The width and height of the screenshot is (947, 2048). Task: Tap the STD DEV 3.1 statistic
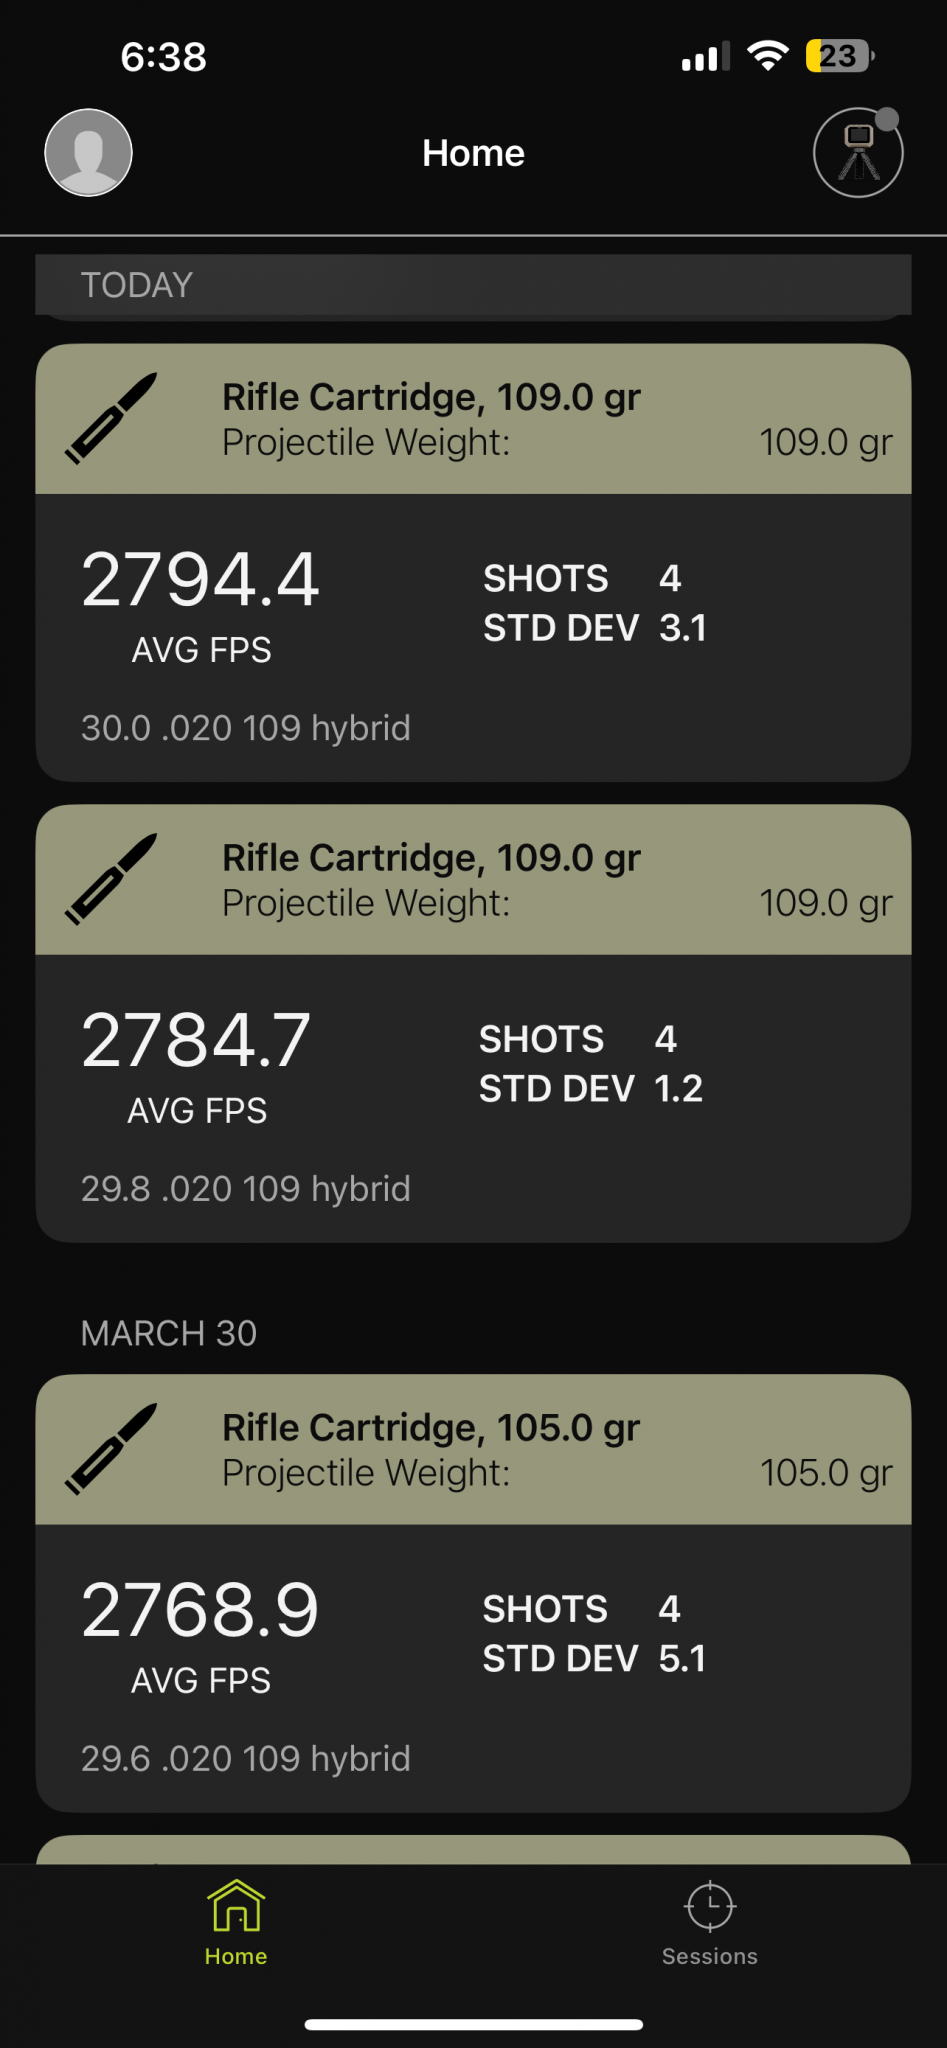coord(595,628)
